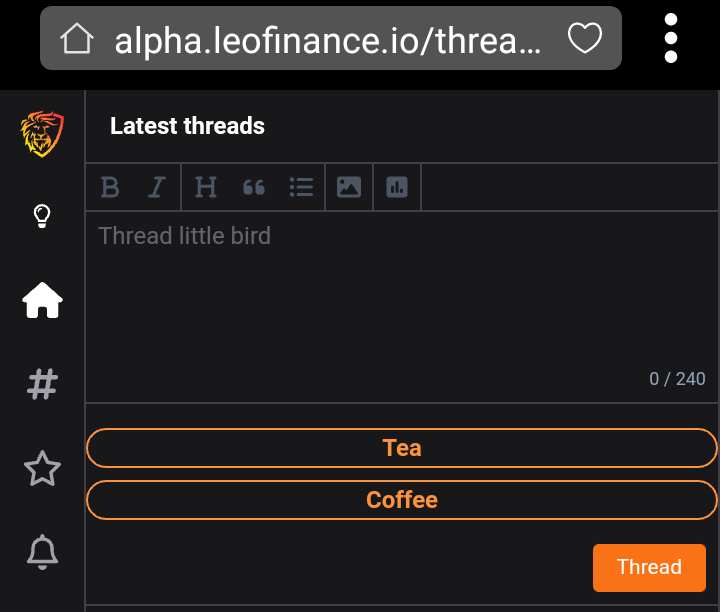
Task: Click the LeoFinance lion logo
Action: pyautogui.click(x=42, y=134)
